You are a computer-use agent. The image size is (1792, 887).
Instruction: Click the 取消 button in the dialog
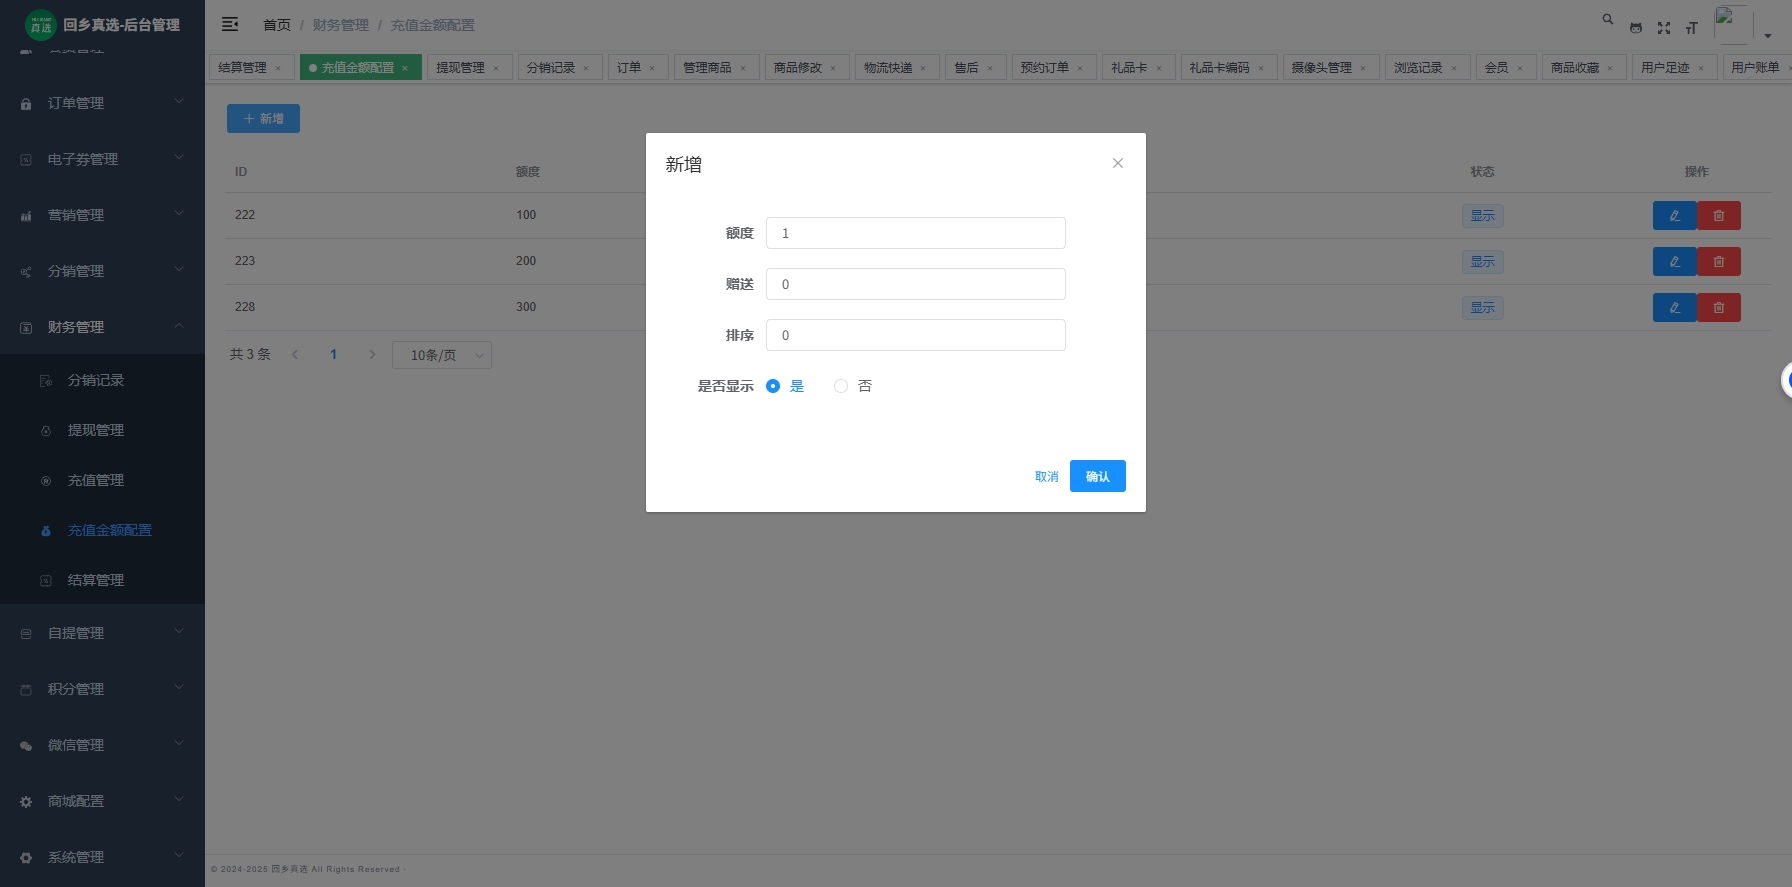1046,477
